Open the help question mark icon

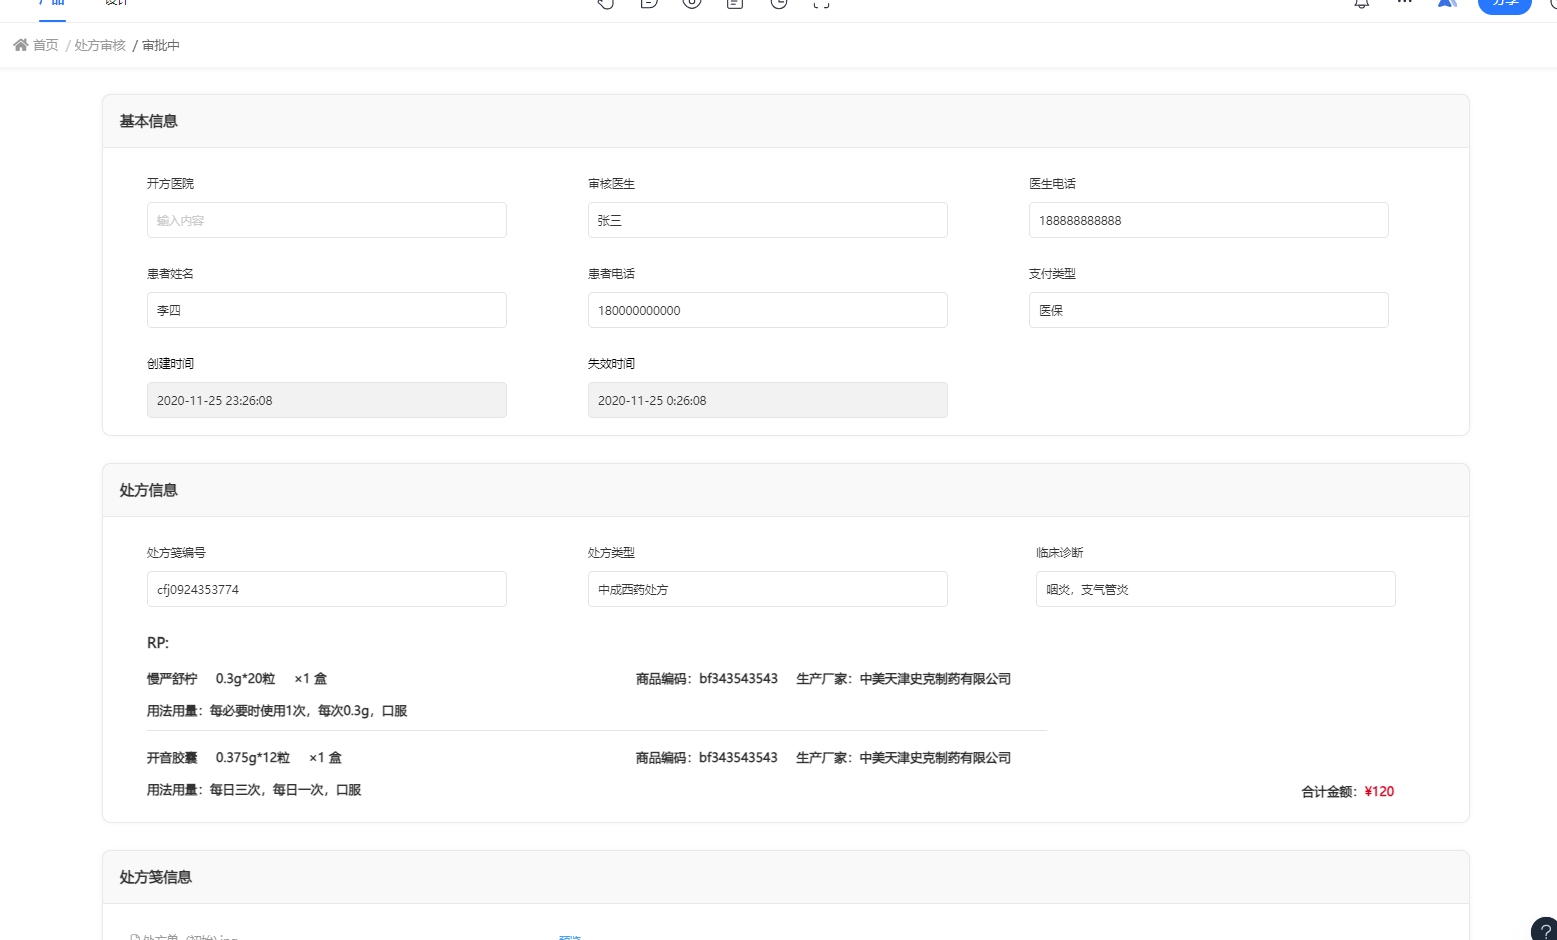pyautogui.click(x=1545, y=930)
